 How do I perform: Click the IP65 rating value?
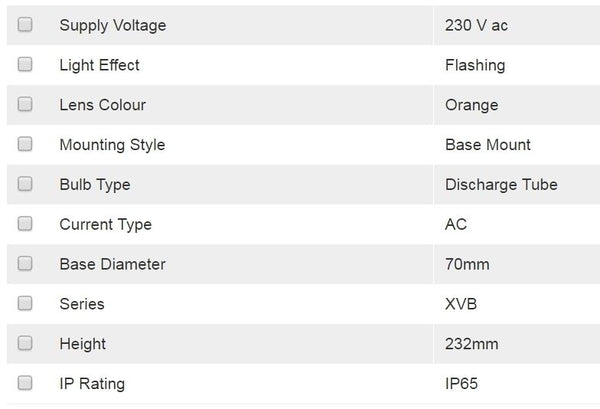[x=463, y=384]
